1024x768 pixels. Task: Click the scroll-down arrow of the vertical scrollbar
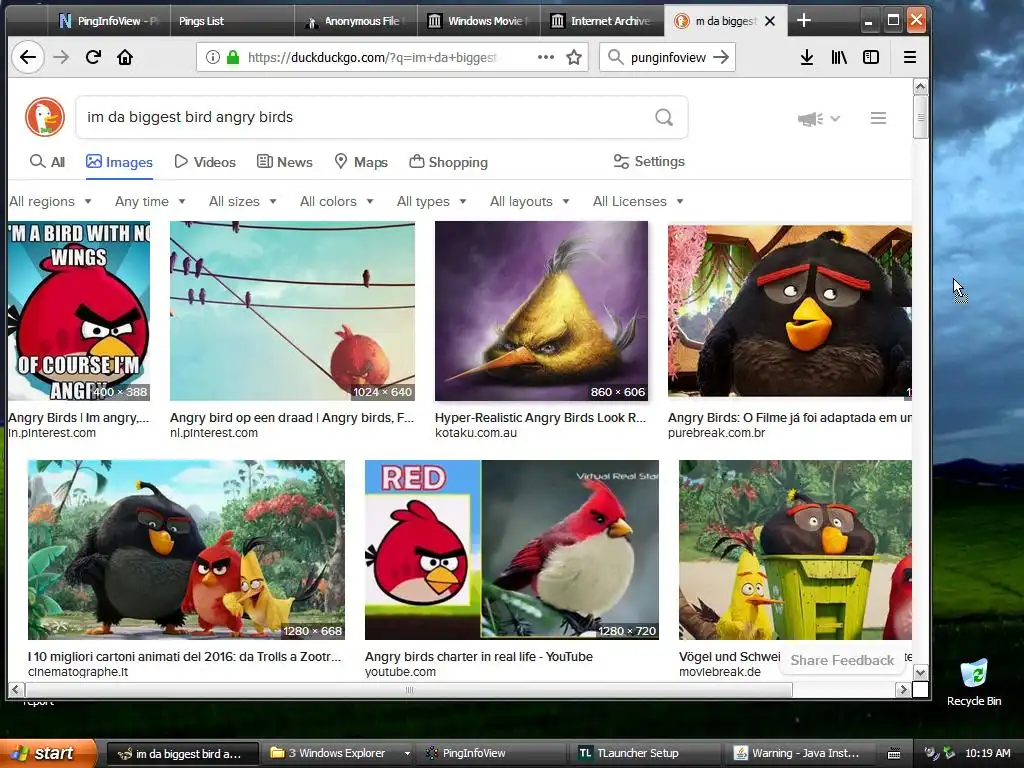coord(920,673)
